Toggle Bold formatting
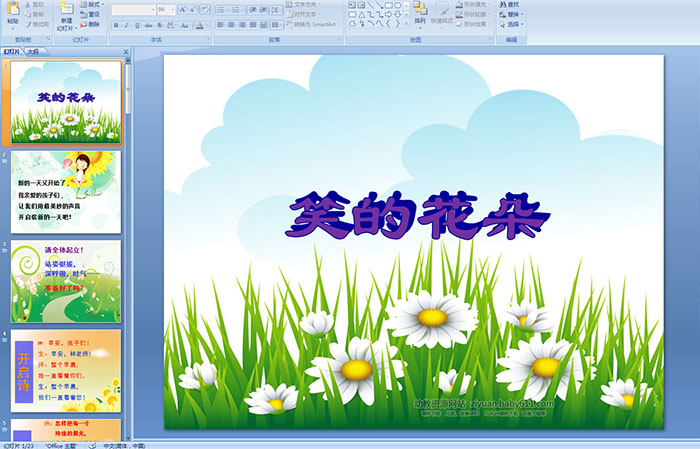Image resolution: width=700 pixels, height=449 pixels. pyautogui.click(x=116, y=25)
